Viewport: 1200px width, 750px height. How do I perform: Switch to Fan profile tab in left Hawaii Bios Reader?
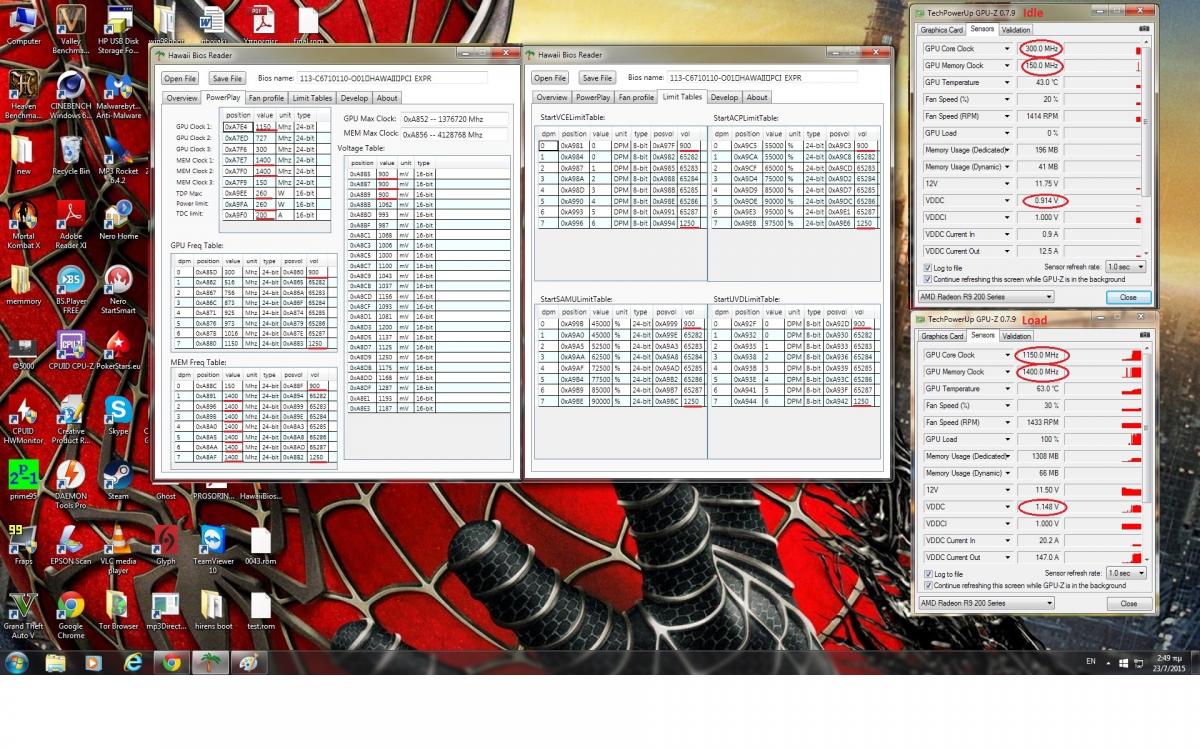click(267, 98)
